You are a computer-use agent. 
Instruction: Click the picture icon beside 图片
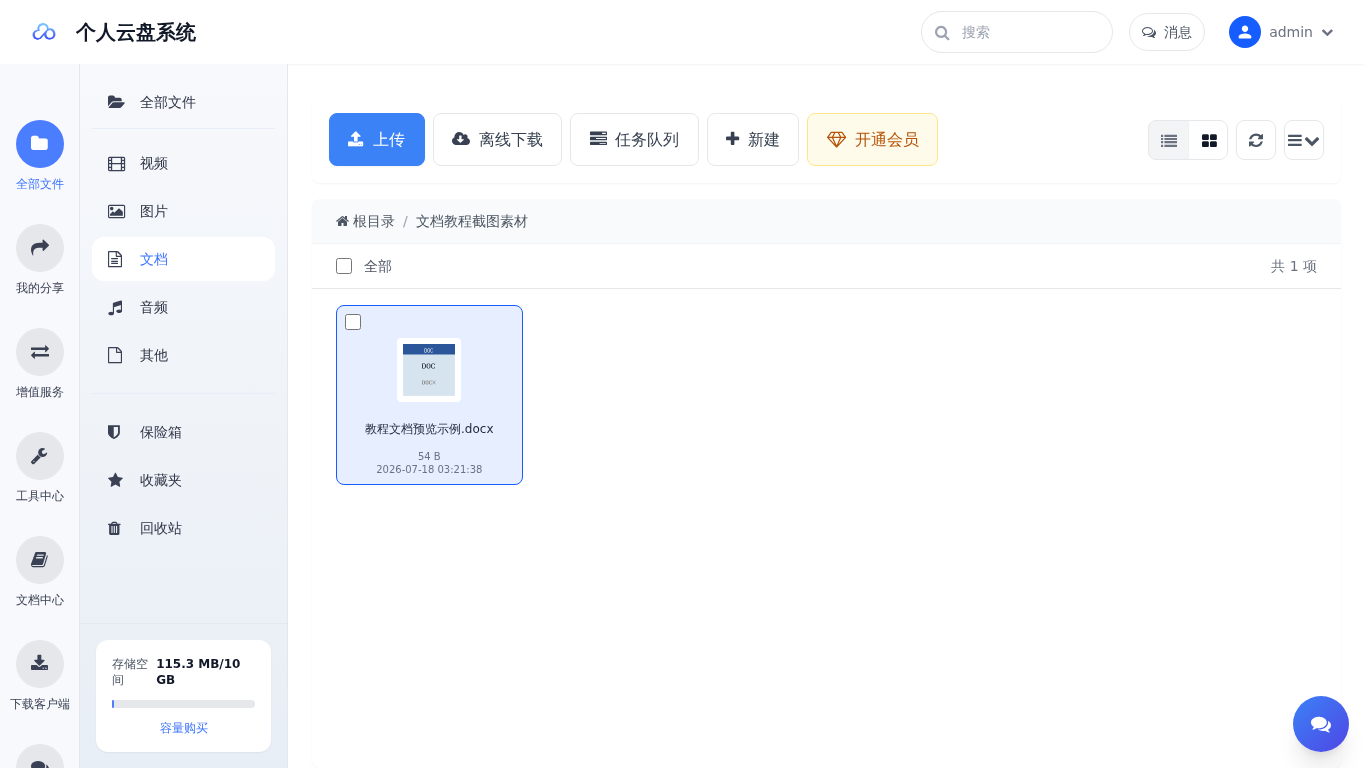point(116,212)
